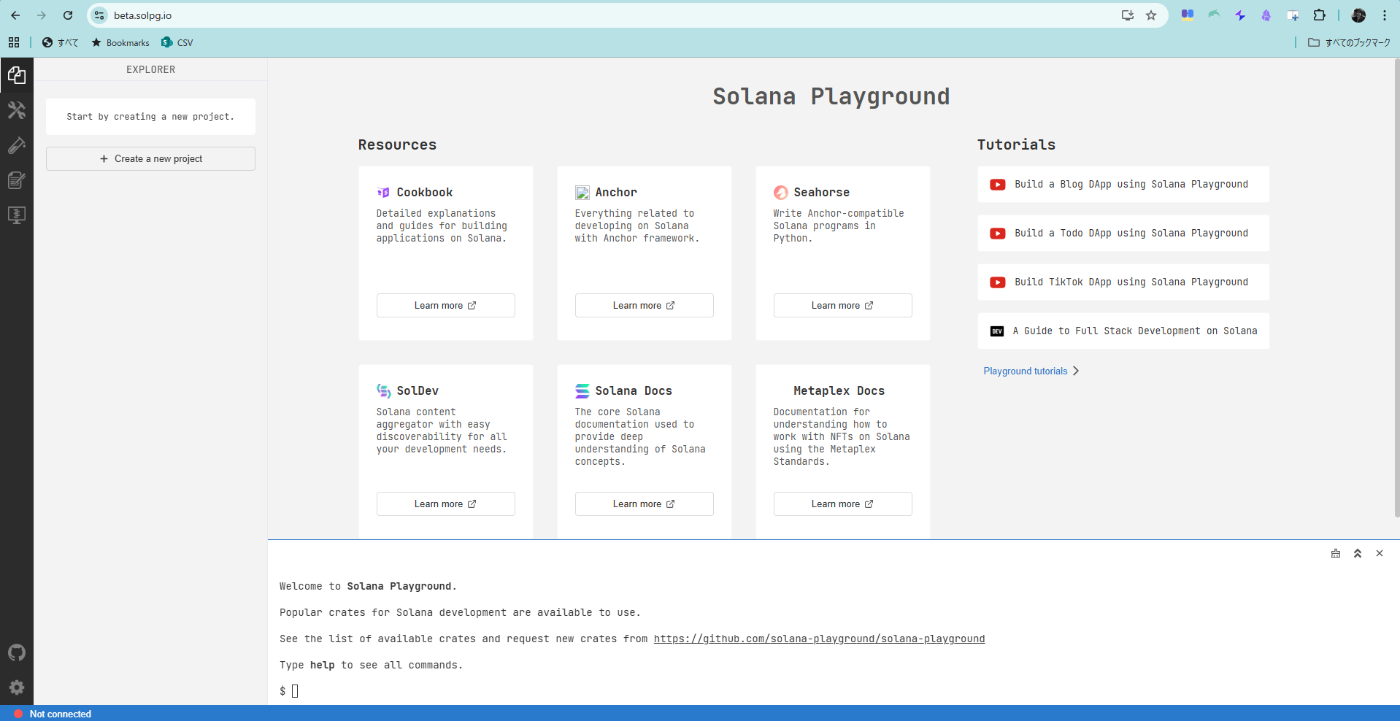
Task: Open the Build & Deploy tools icon
Action: [x=16, y=110]
